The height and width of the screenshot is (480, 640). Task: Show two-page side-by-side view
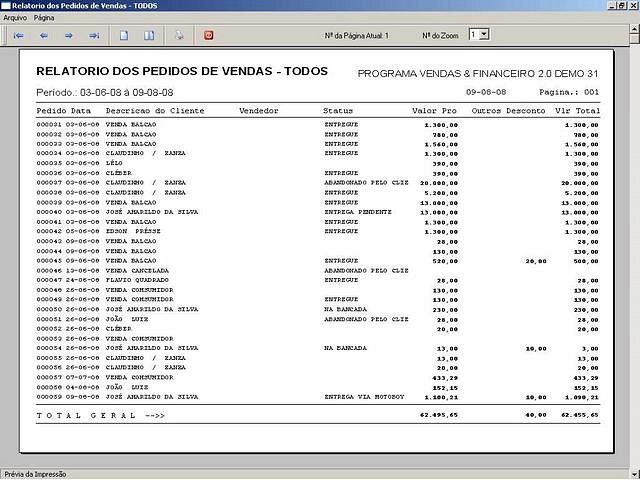click(x=149, y=35)
